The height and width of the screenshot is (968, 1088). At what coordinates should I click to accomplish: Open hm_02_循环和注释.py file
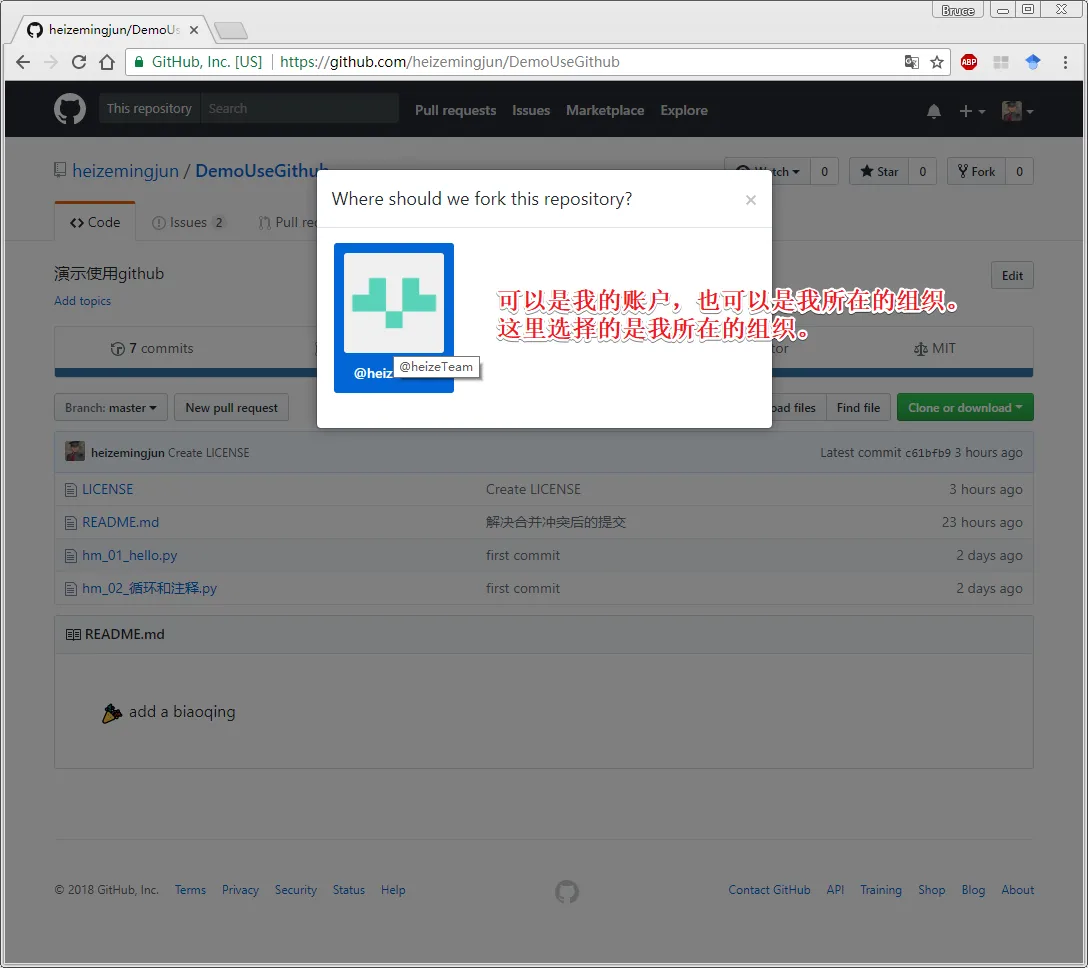coord(150,588)
